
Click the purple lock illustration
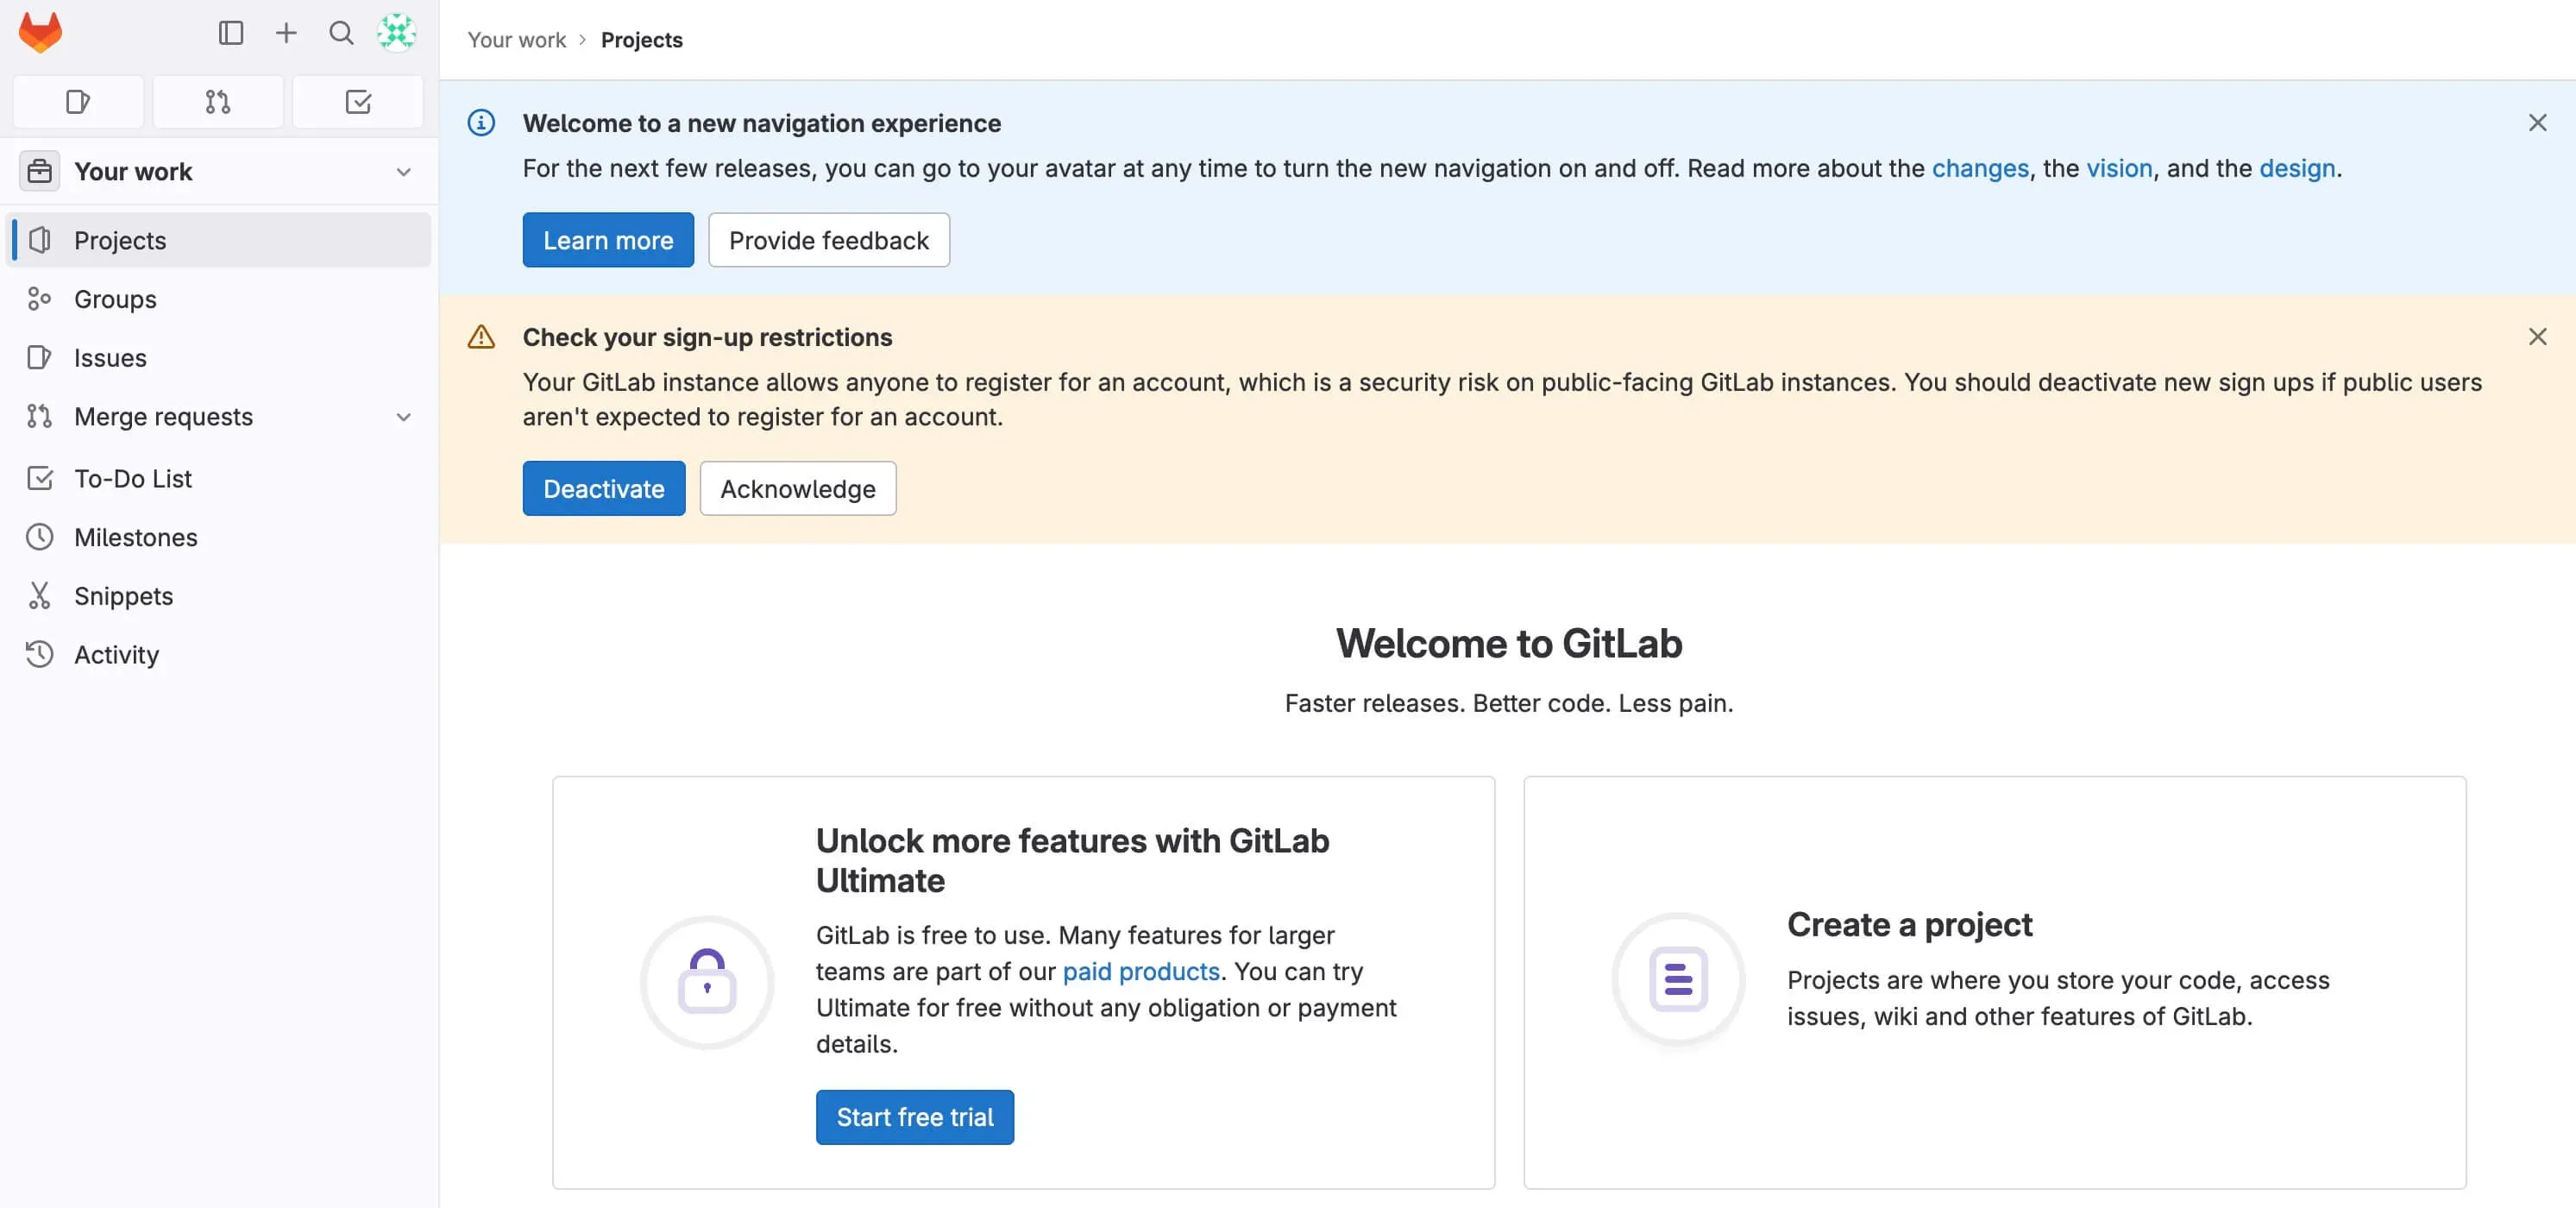(x=707, y=981)
